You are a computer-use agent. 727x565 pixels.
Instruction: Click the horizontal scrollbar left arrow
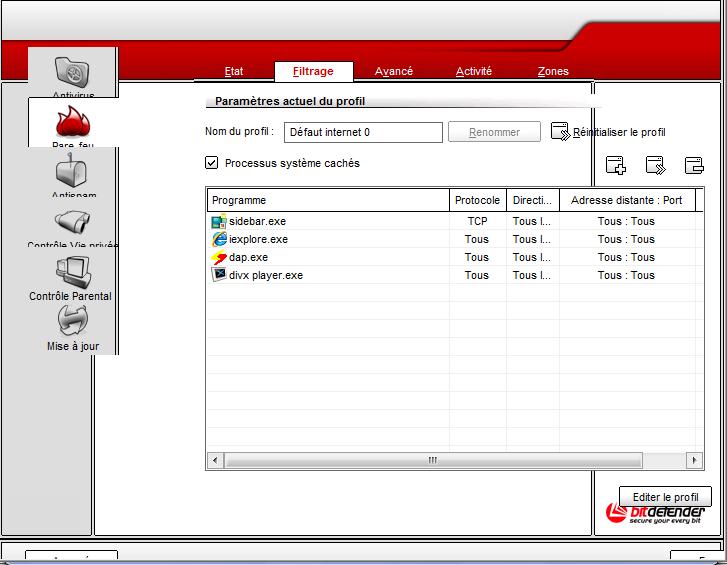pyautogui.click(x=215, y=460)
